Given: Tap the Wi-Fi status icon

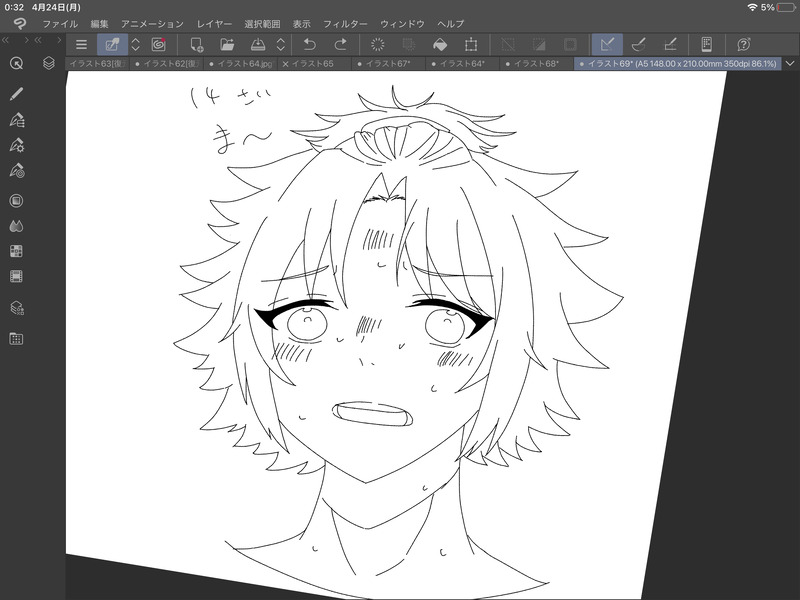Looking at the screenshot, I should tap(752, 7).
